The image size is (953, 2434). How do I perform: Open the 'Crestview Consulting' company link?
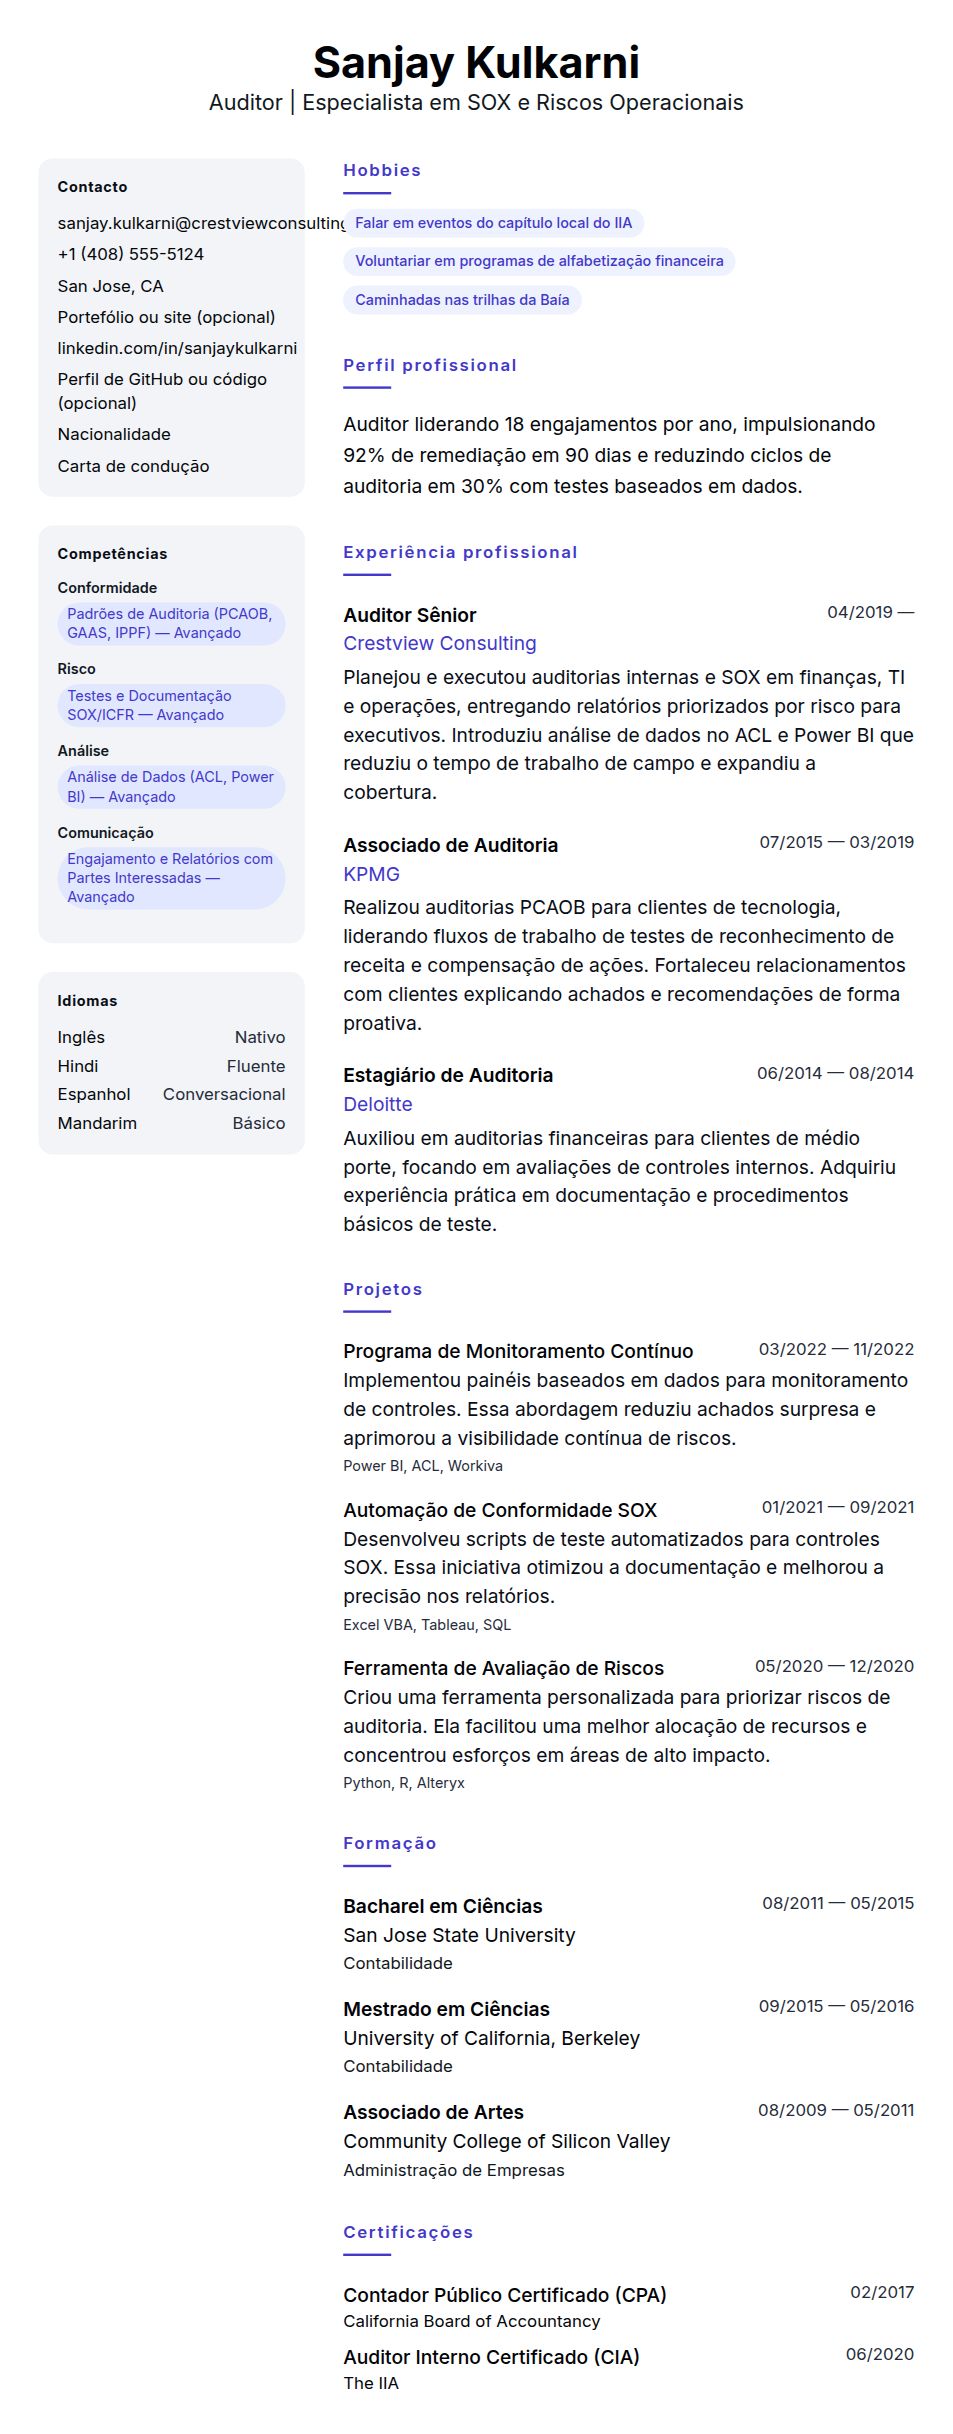(x=440, y=643)
